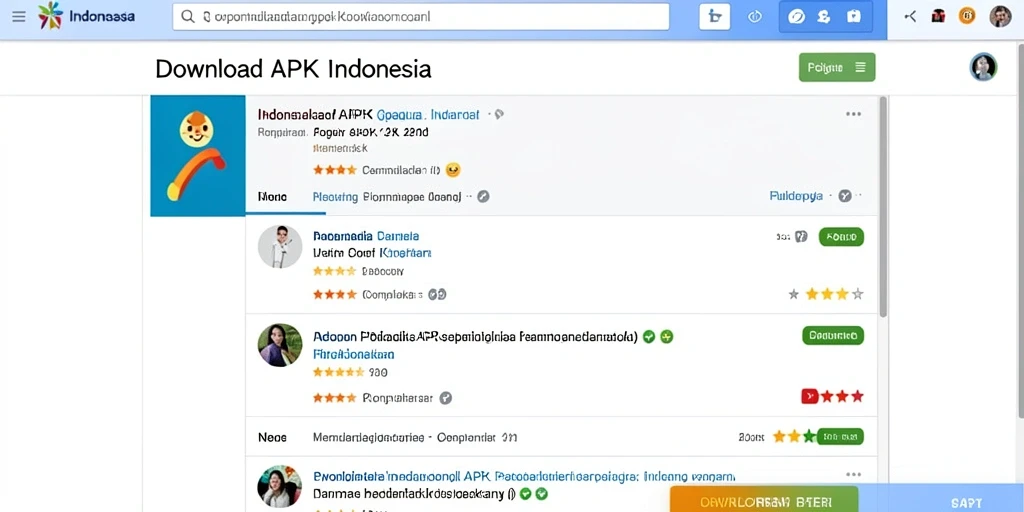The image size is (1024, 512).
Task: Select the Neoe label in list
Action: coord(272,437)
